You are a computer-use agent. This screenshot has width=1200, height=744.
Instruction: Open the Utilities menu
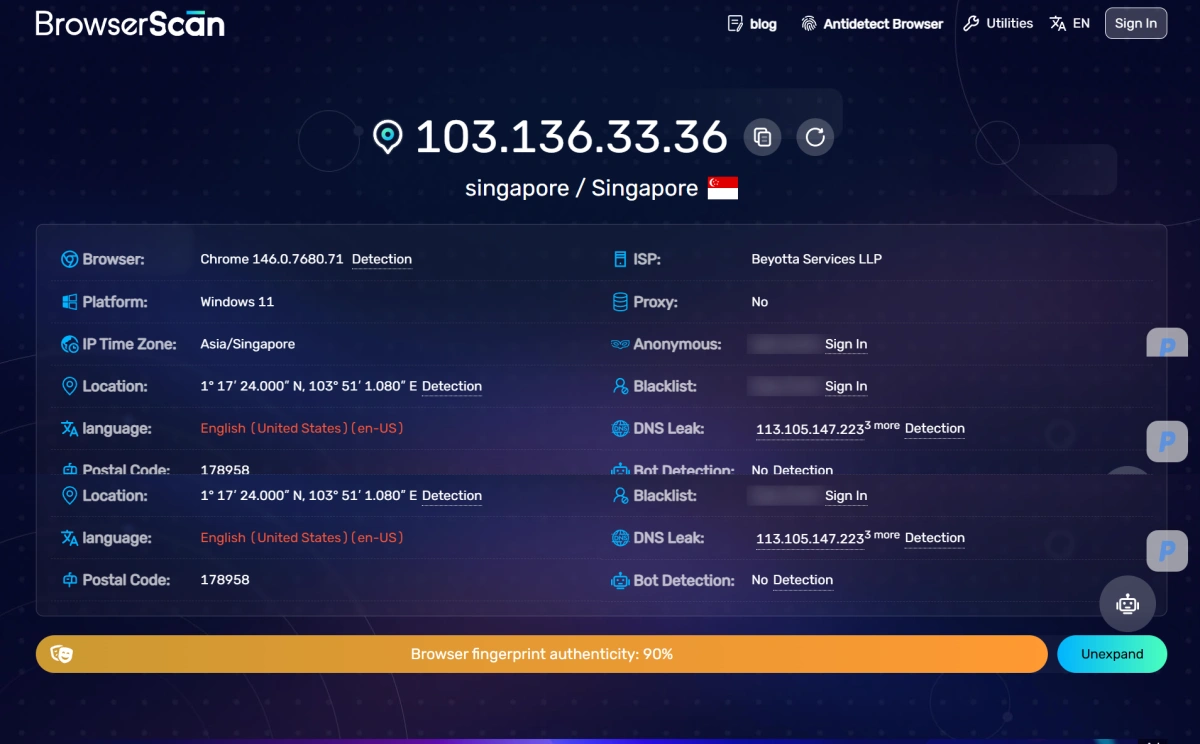1009,23
